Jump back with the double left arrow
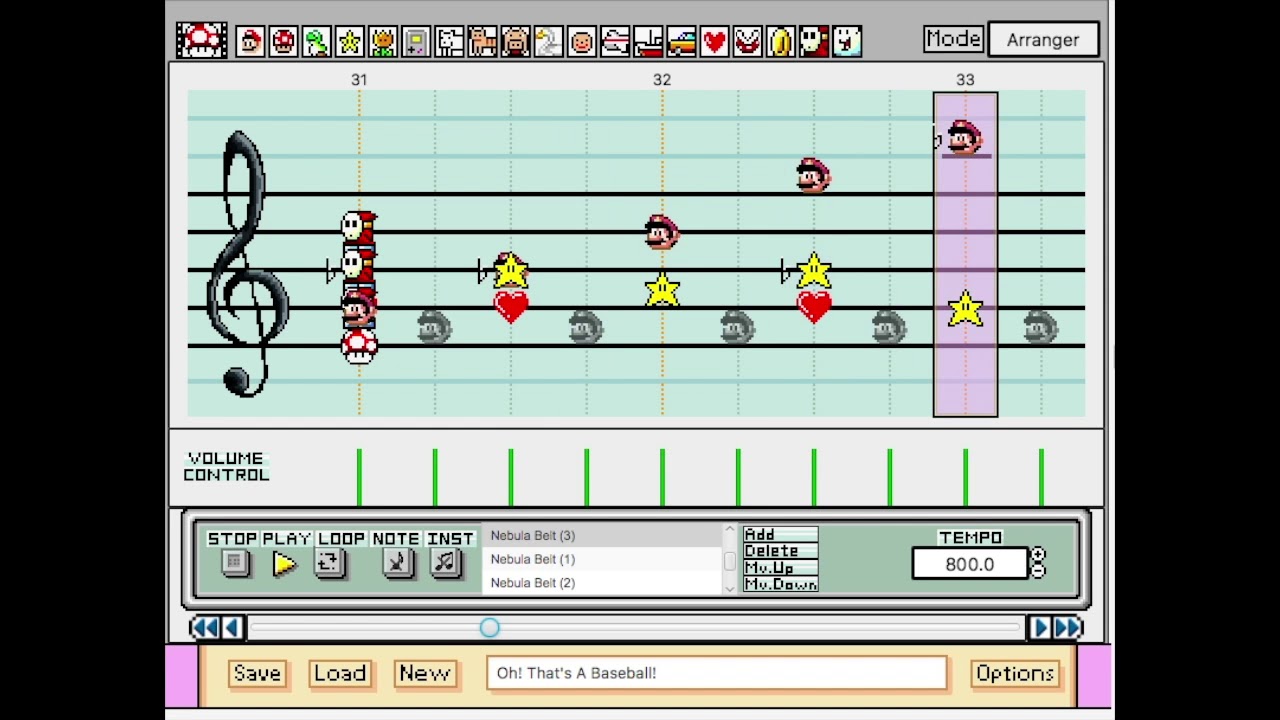This screenshot has height=720, width=1280. (x=204, y=627)
